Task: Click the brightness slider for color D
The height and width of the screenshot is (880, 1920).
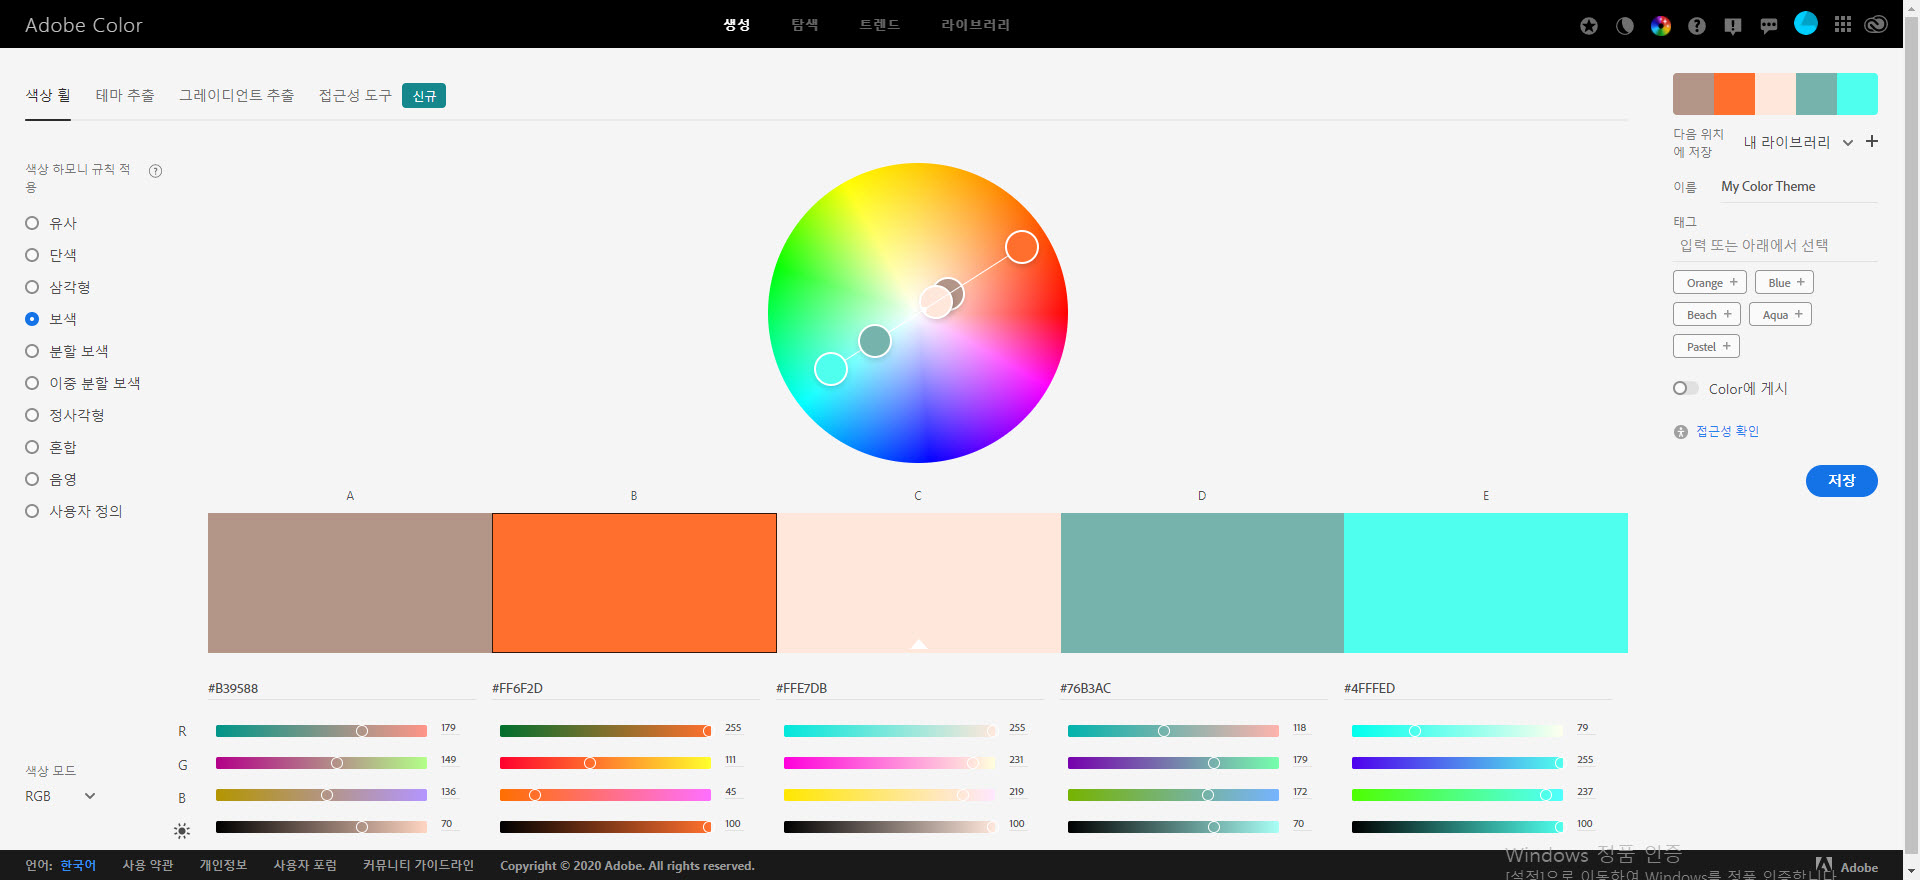Action: tap(1174, 827)
